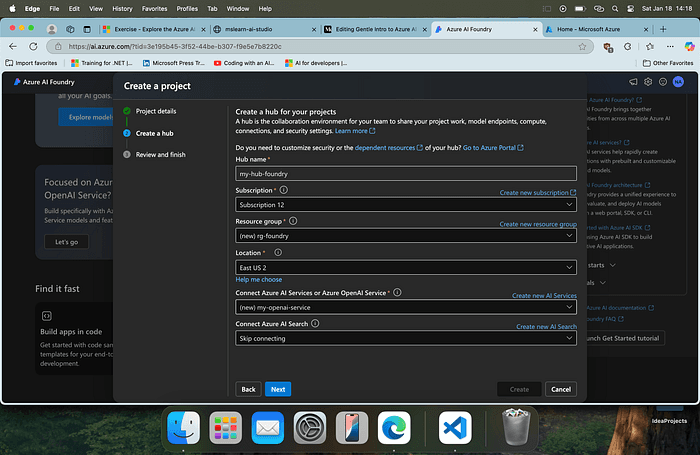
Task: Click the Resource group info icon
Action: [293, 221]
